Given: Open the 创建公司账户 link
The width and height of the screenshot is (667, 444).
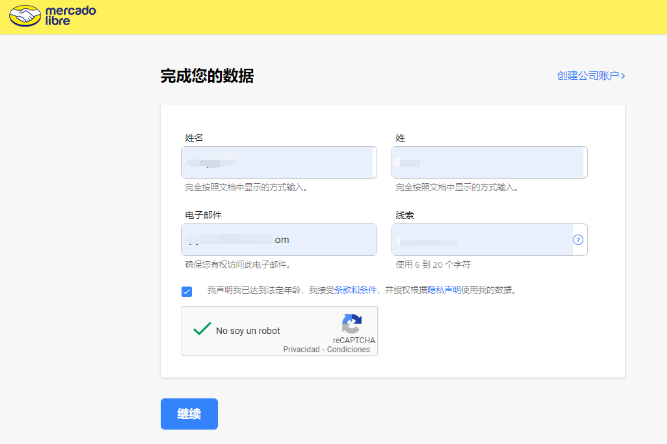Looking at the screenshot, I should [588, 76].
